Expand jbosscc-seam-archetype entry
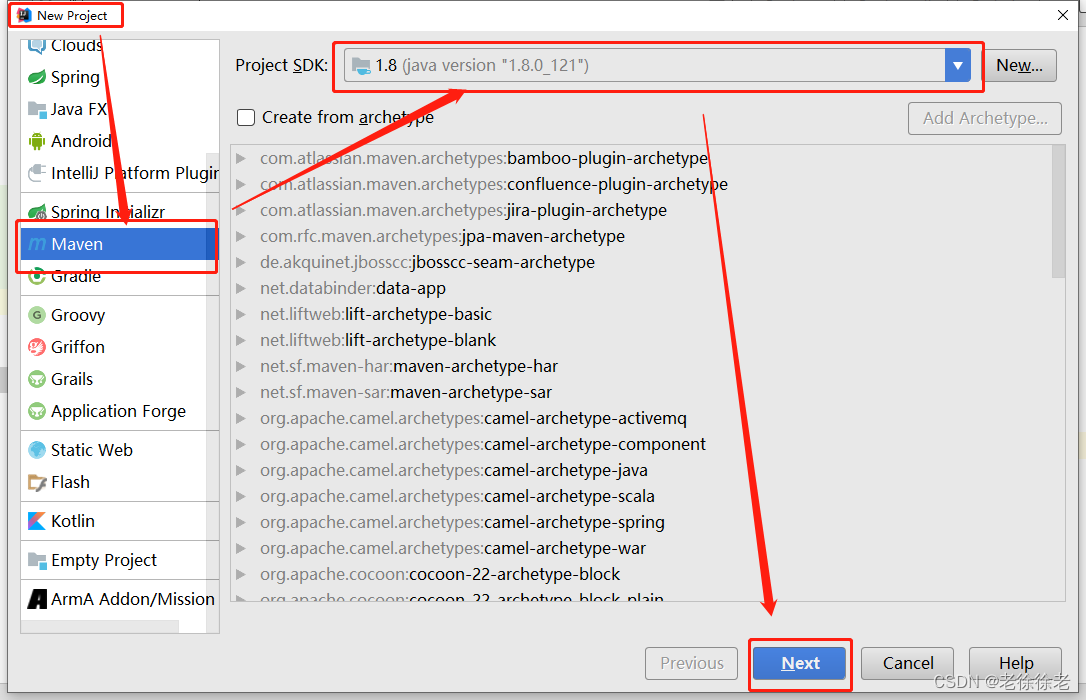The image size is (1086, 700). [x=240, y=262]
